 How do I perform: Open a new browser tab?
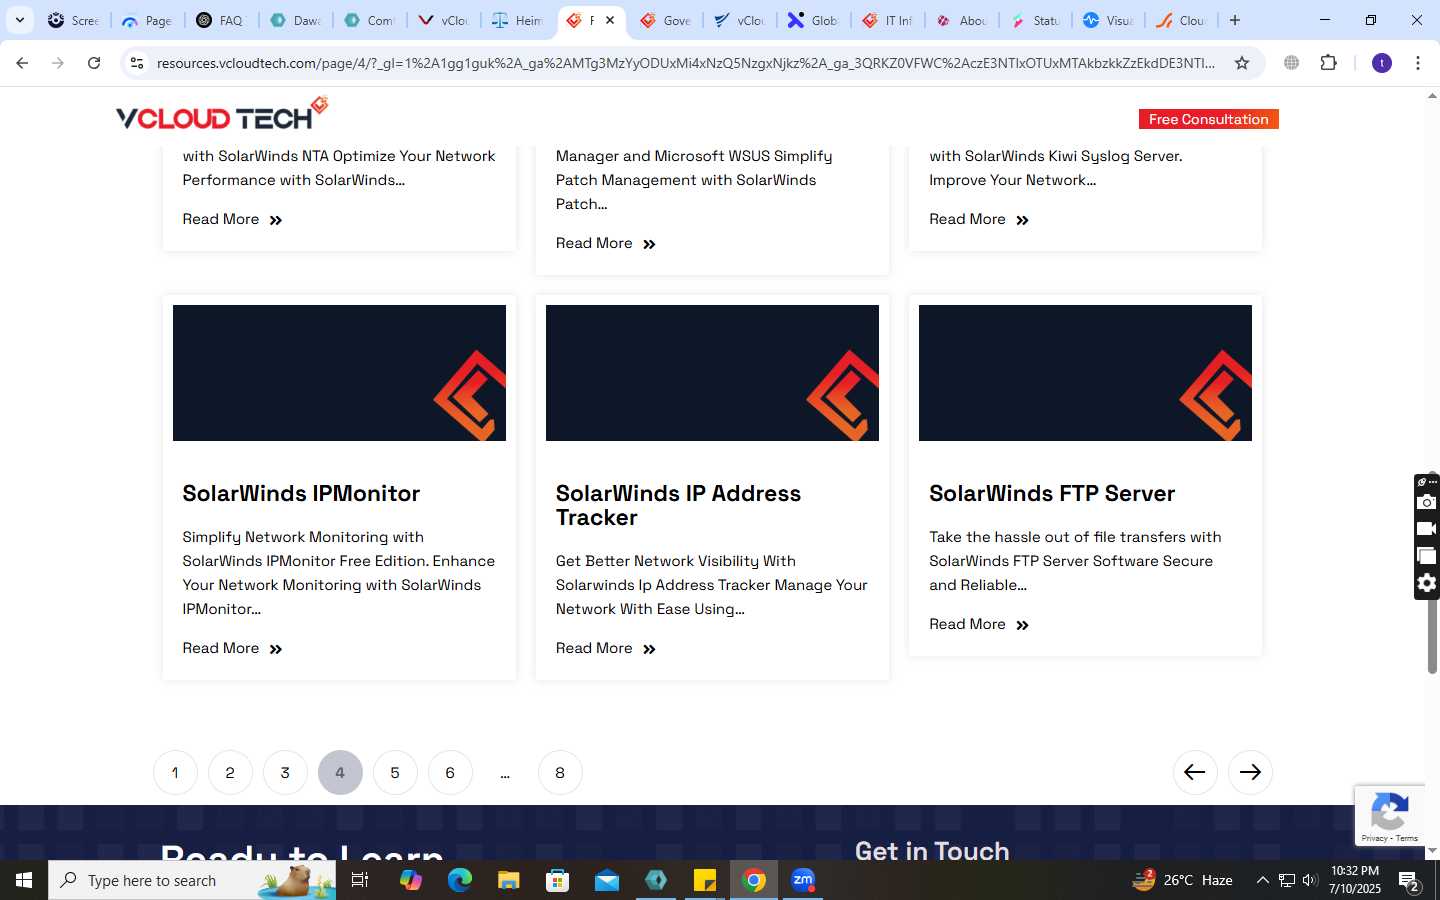click(x=1235, y=20)
